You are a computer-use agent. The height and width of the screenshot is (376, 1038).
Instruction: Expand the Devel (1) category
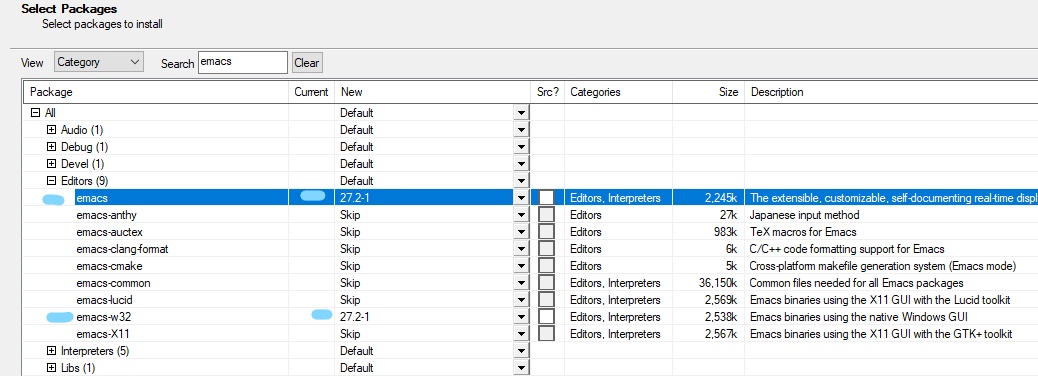[52, 164]
